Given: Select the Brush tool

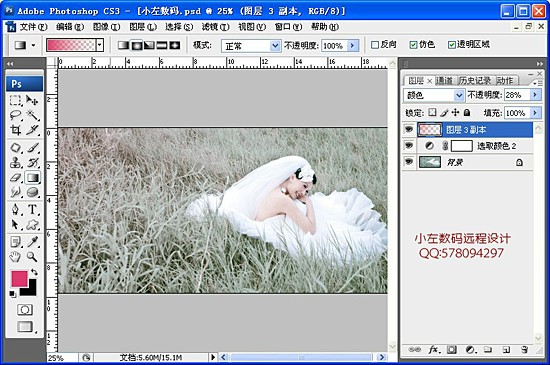Looking at the screenshot, I should [32, 148].
